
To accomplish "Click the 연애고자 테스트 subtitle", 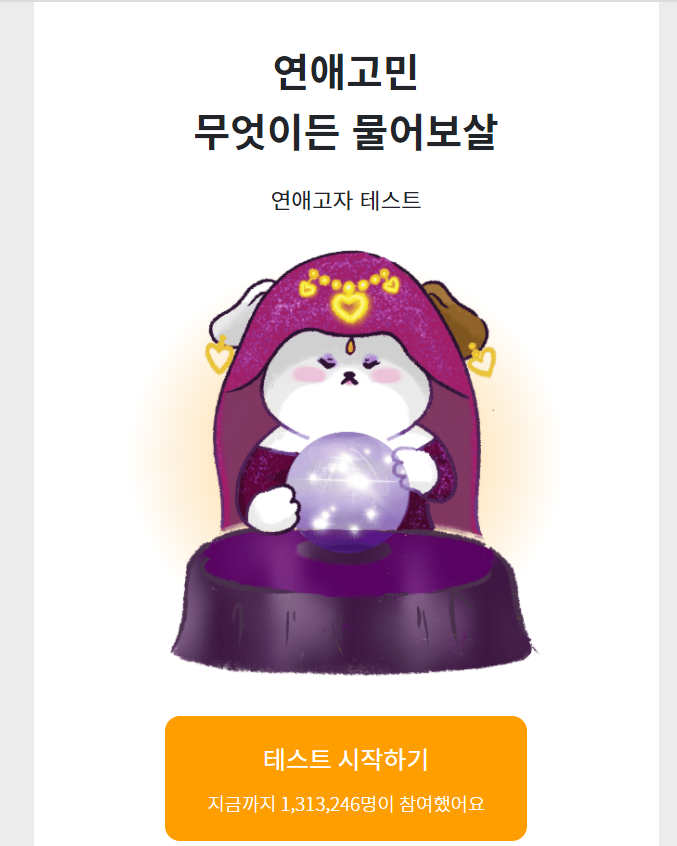I will [x=346, y=200].
